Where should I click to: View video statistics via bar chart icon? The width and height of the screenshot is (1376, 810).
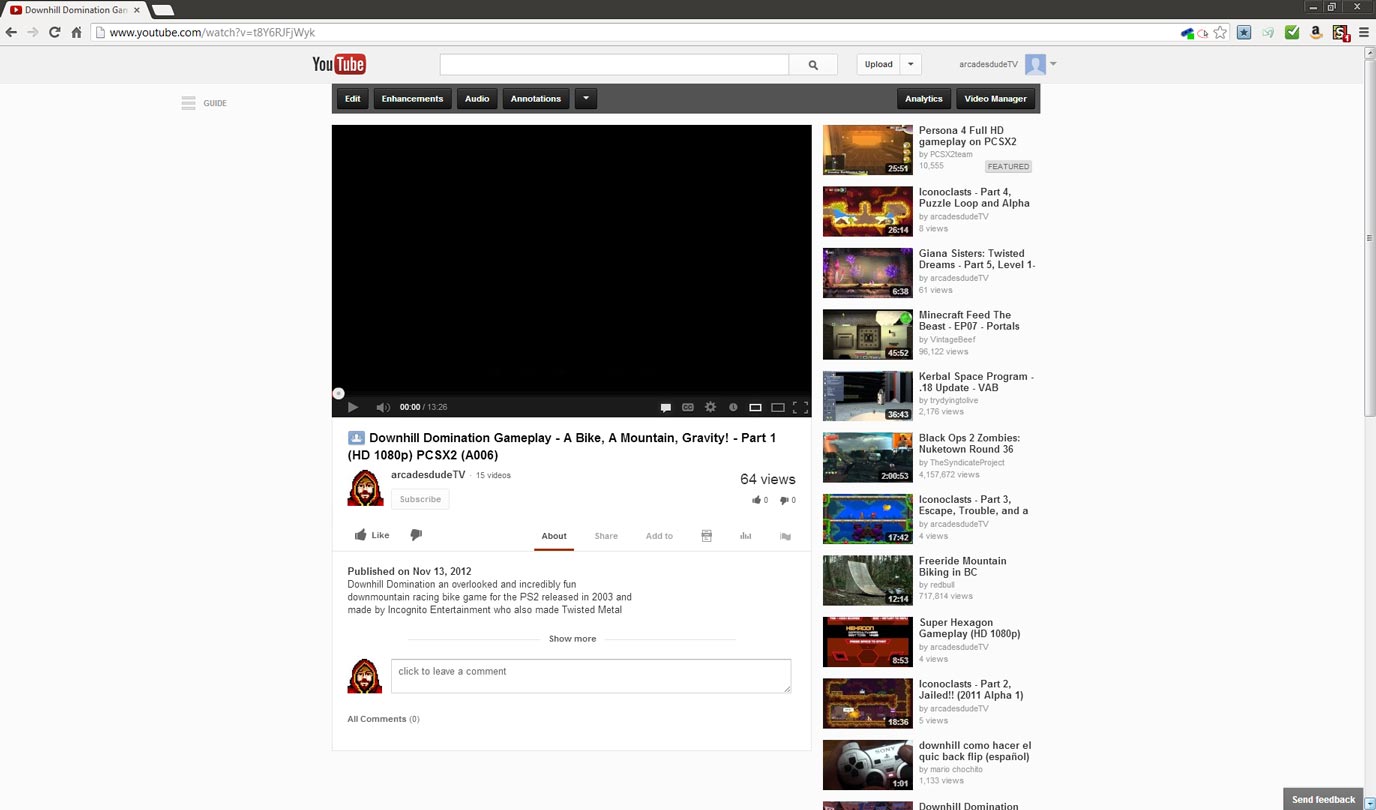click(745, 536)
